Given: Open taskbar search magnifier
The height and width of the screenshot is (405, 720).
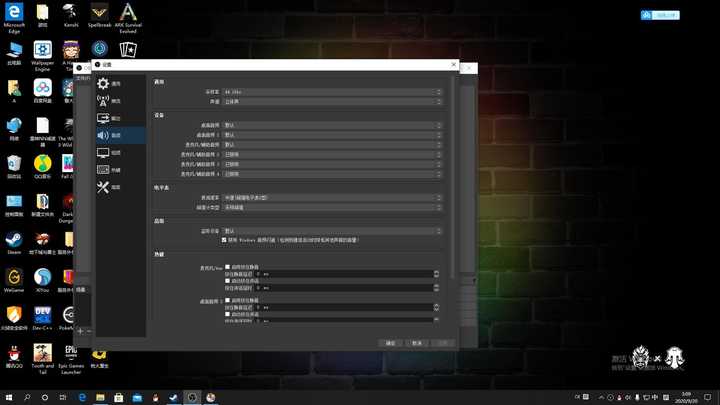Looking at the screenshot, I should point(27,397).
